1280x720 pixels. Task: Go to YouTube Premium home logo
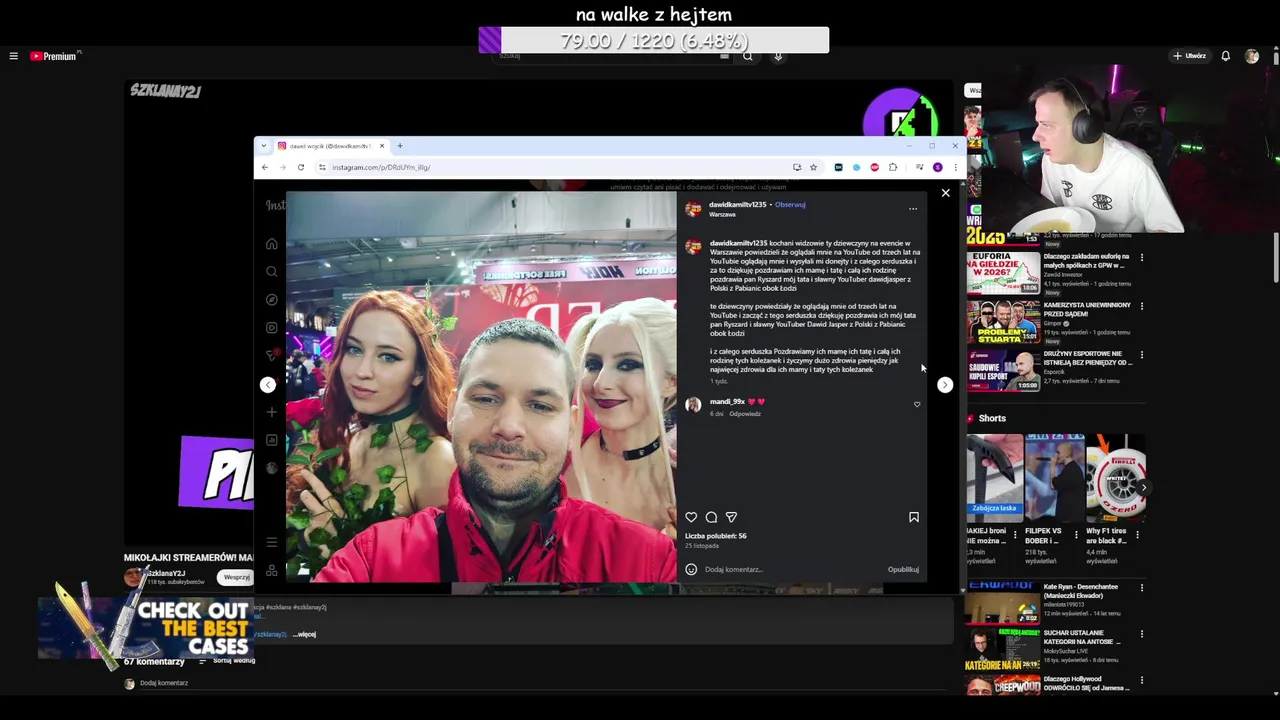[x=54, y=56]
